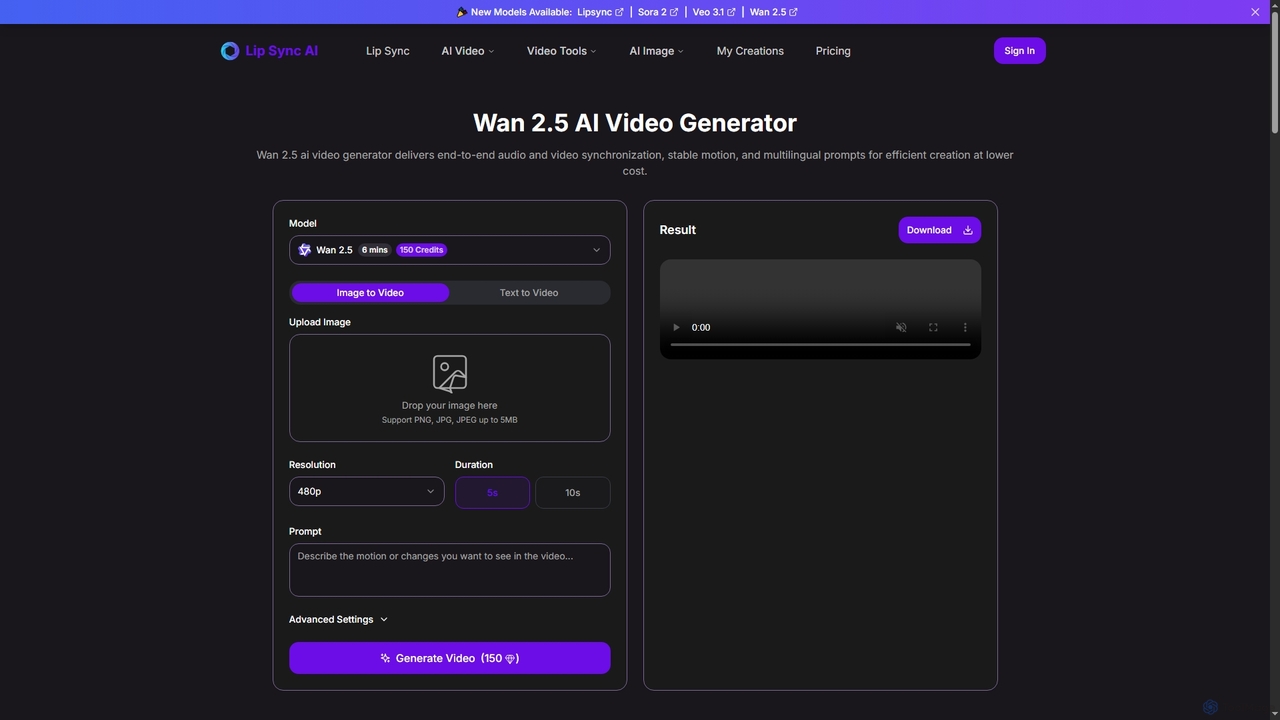Viewport: 1280px width, 720px height.
Task: Expand the Video Tools menu
Action: [562, 51]
